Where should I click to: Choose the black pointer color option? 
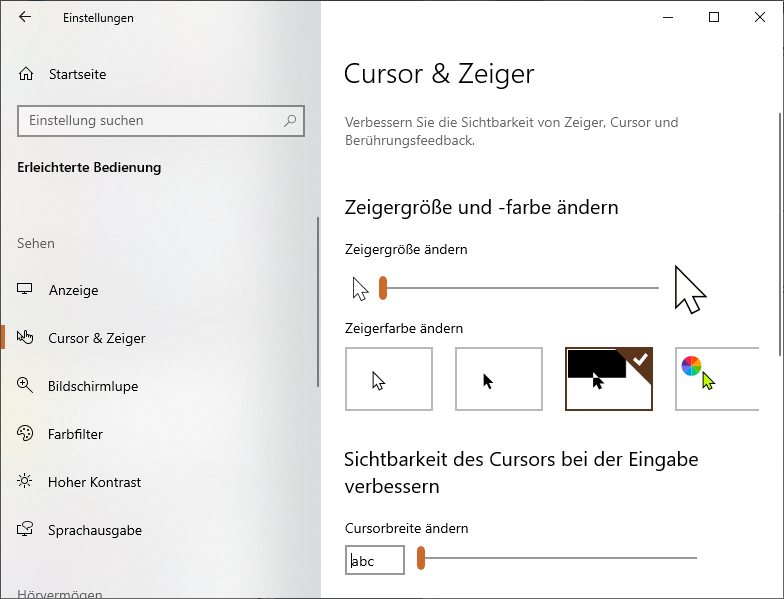point(498,379)
